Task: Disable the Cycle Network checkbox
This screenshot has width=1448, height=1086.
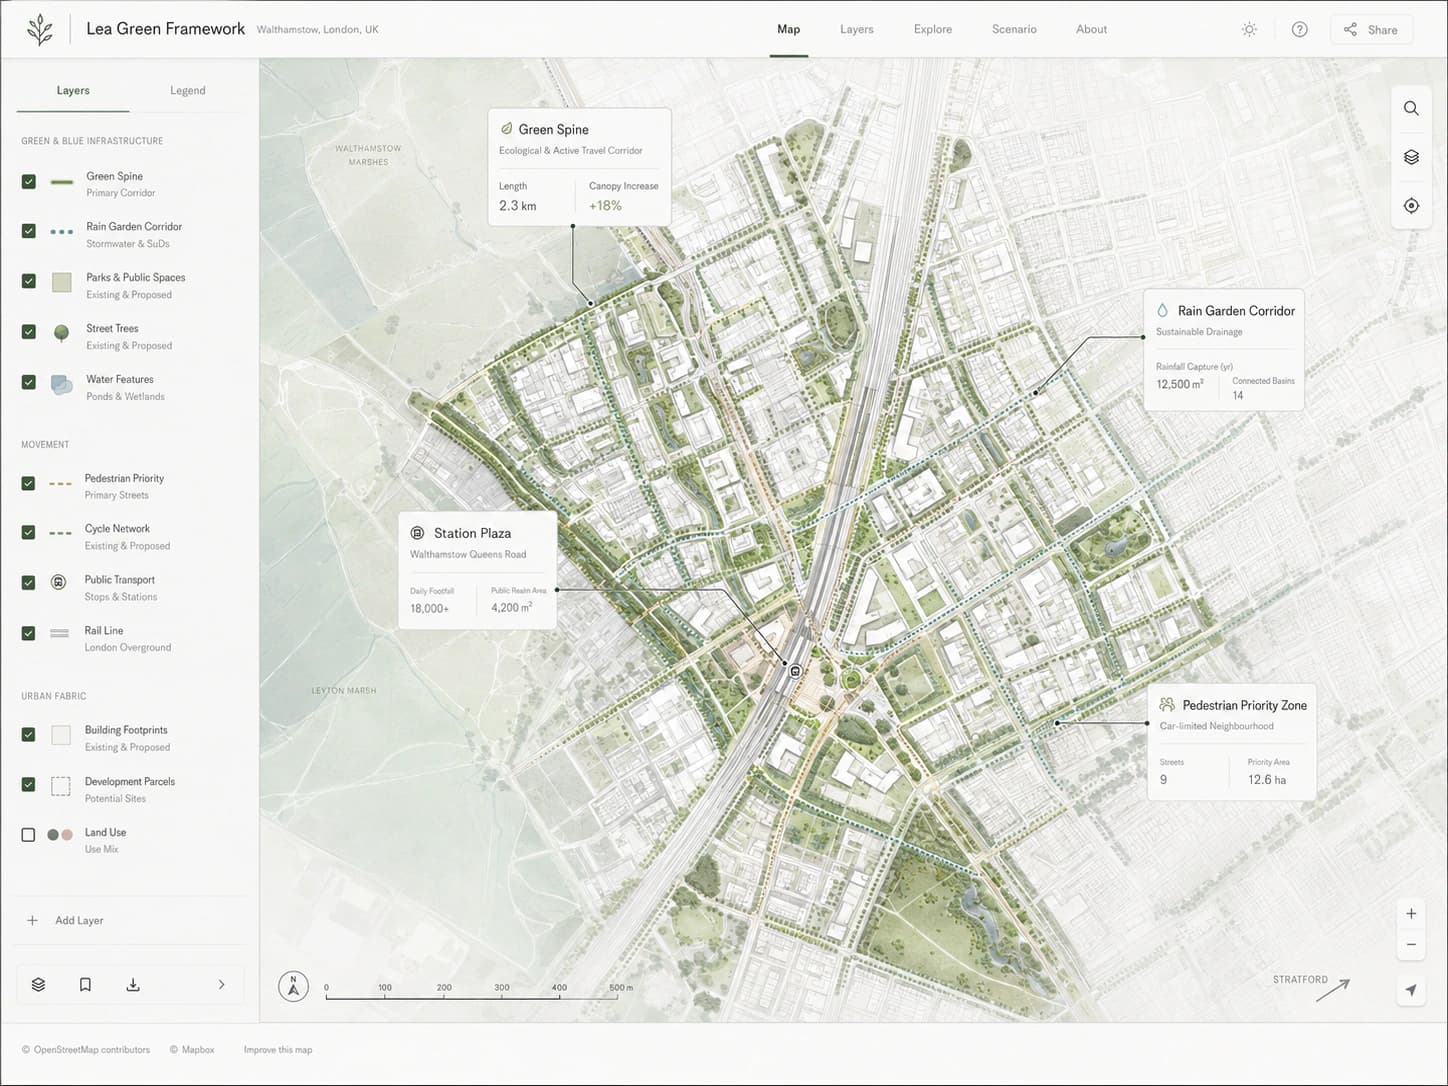Action: (28, 533)
